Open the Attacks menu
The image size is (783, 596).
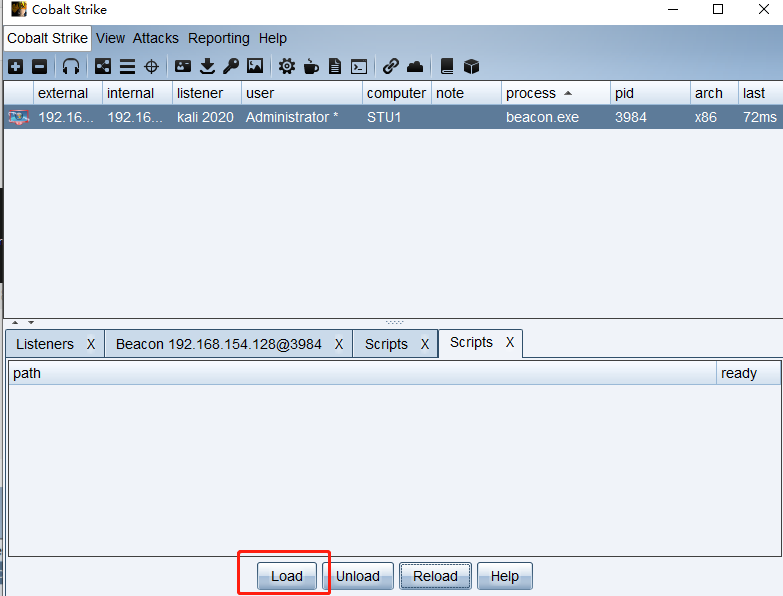click(x=155, y=38)
